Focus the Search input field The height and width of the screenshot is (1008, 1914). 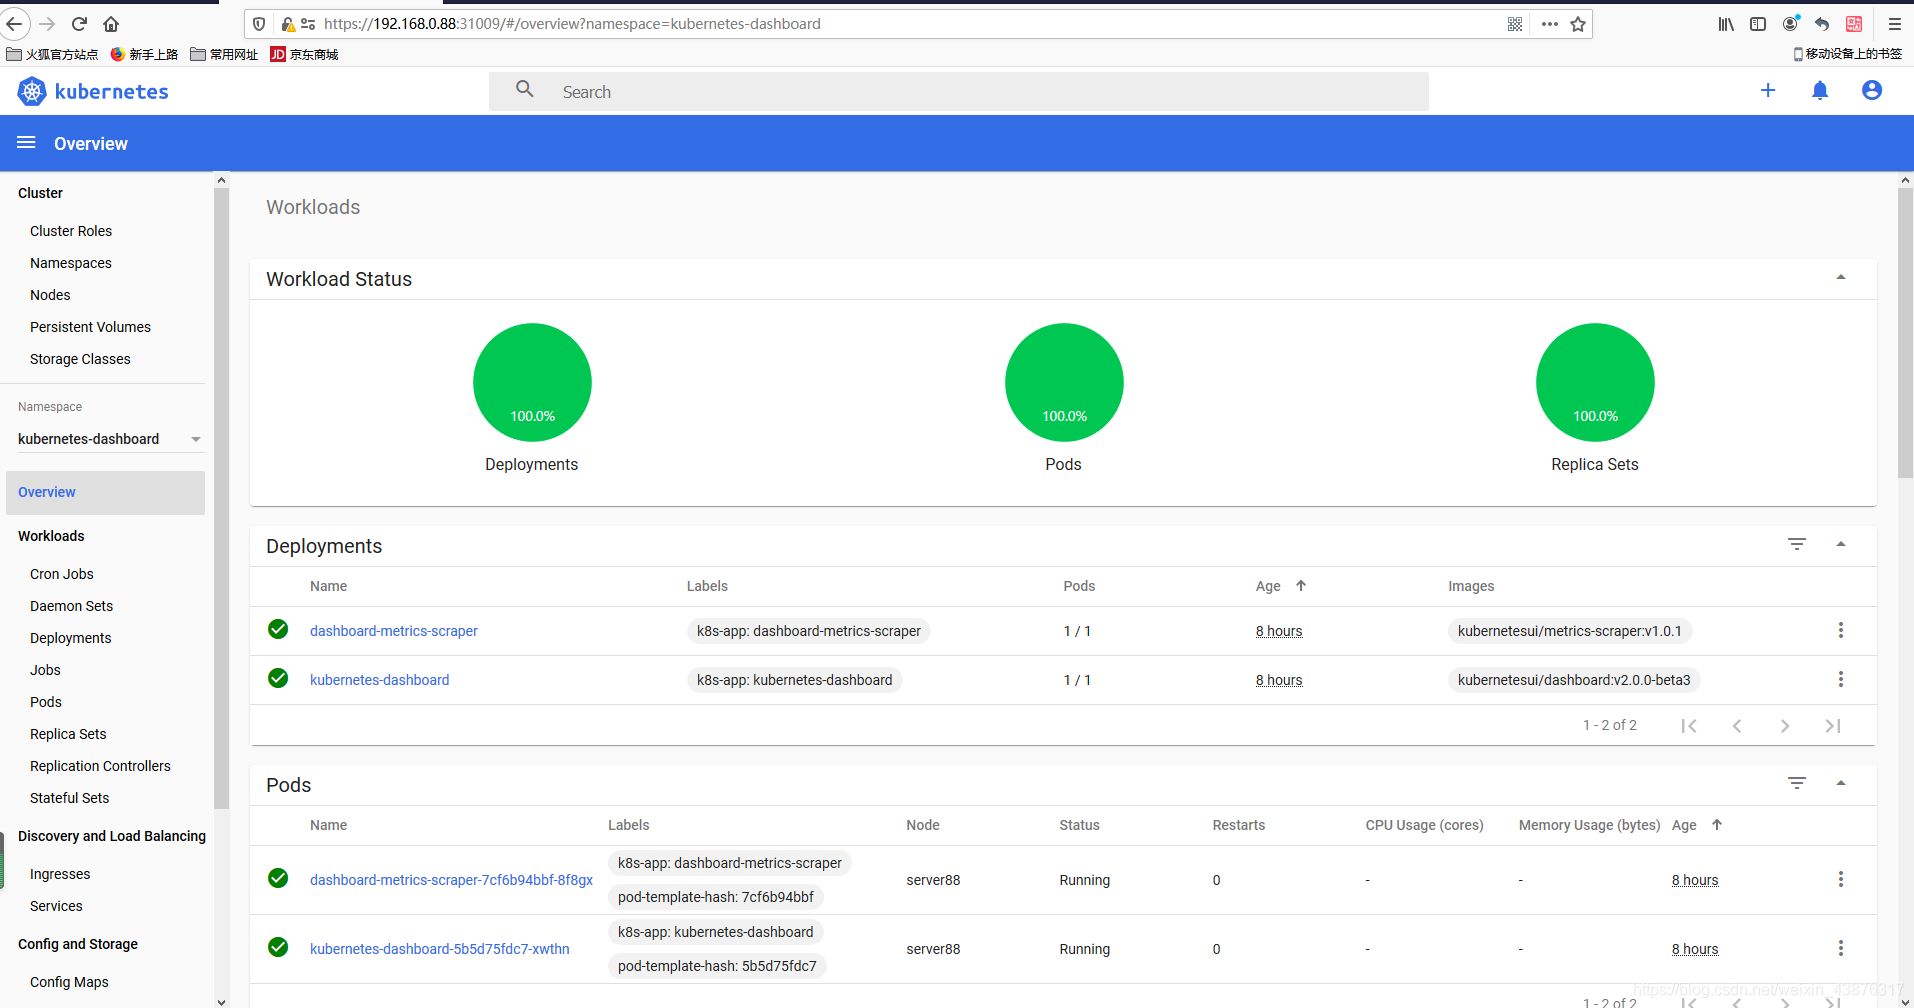[x=958, y=92]
